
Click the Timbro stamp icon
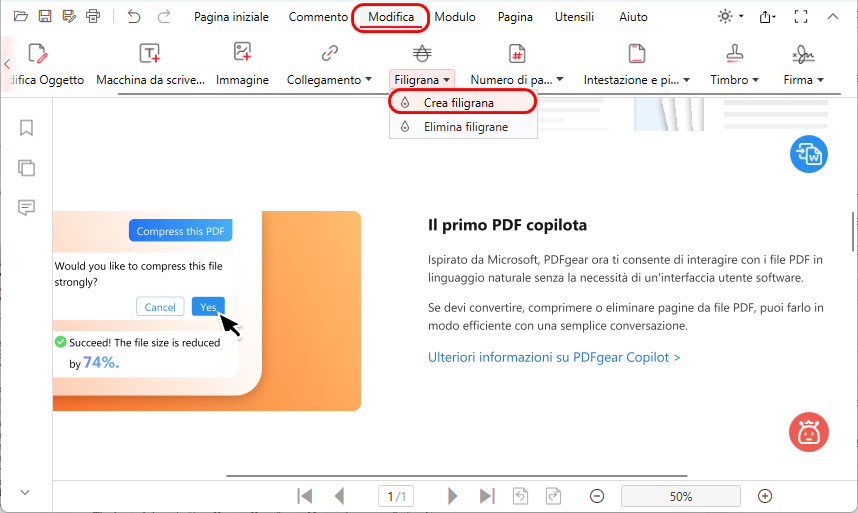734,53
